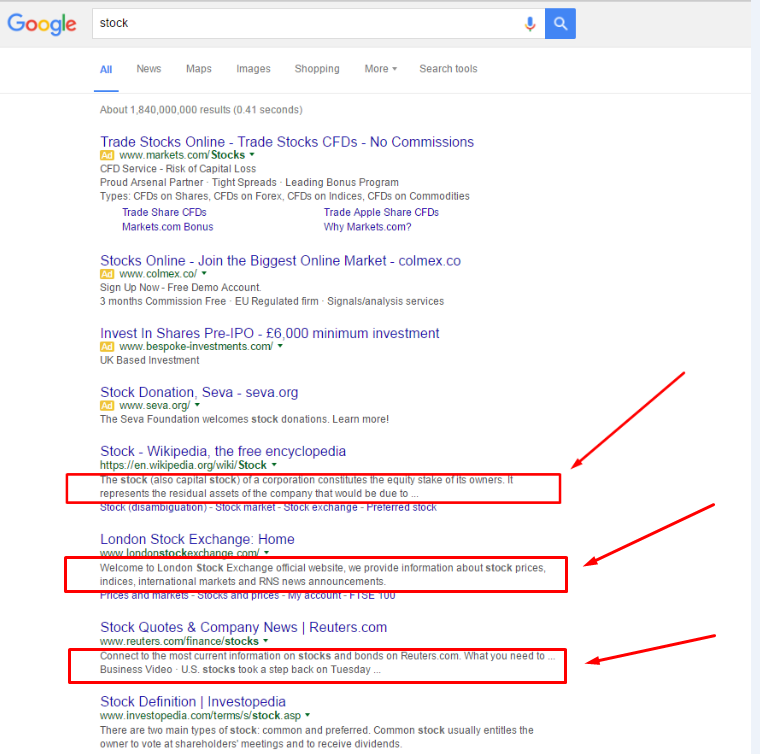The image size is (760, 754).
Task: Open 'Stock (disambiguation)' sublink
Action: coord(153,507)
